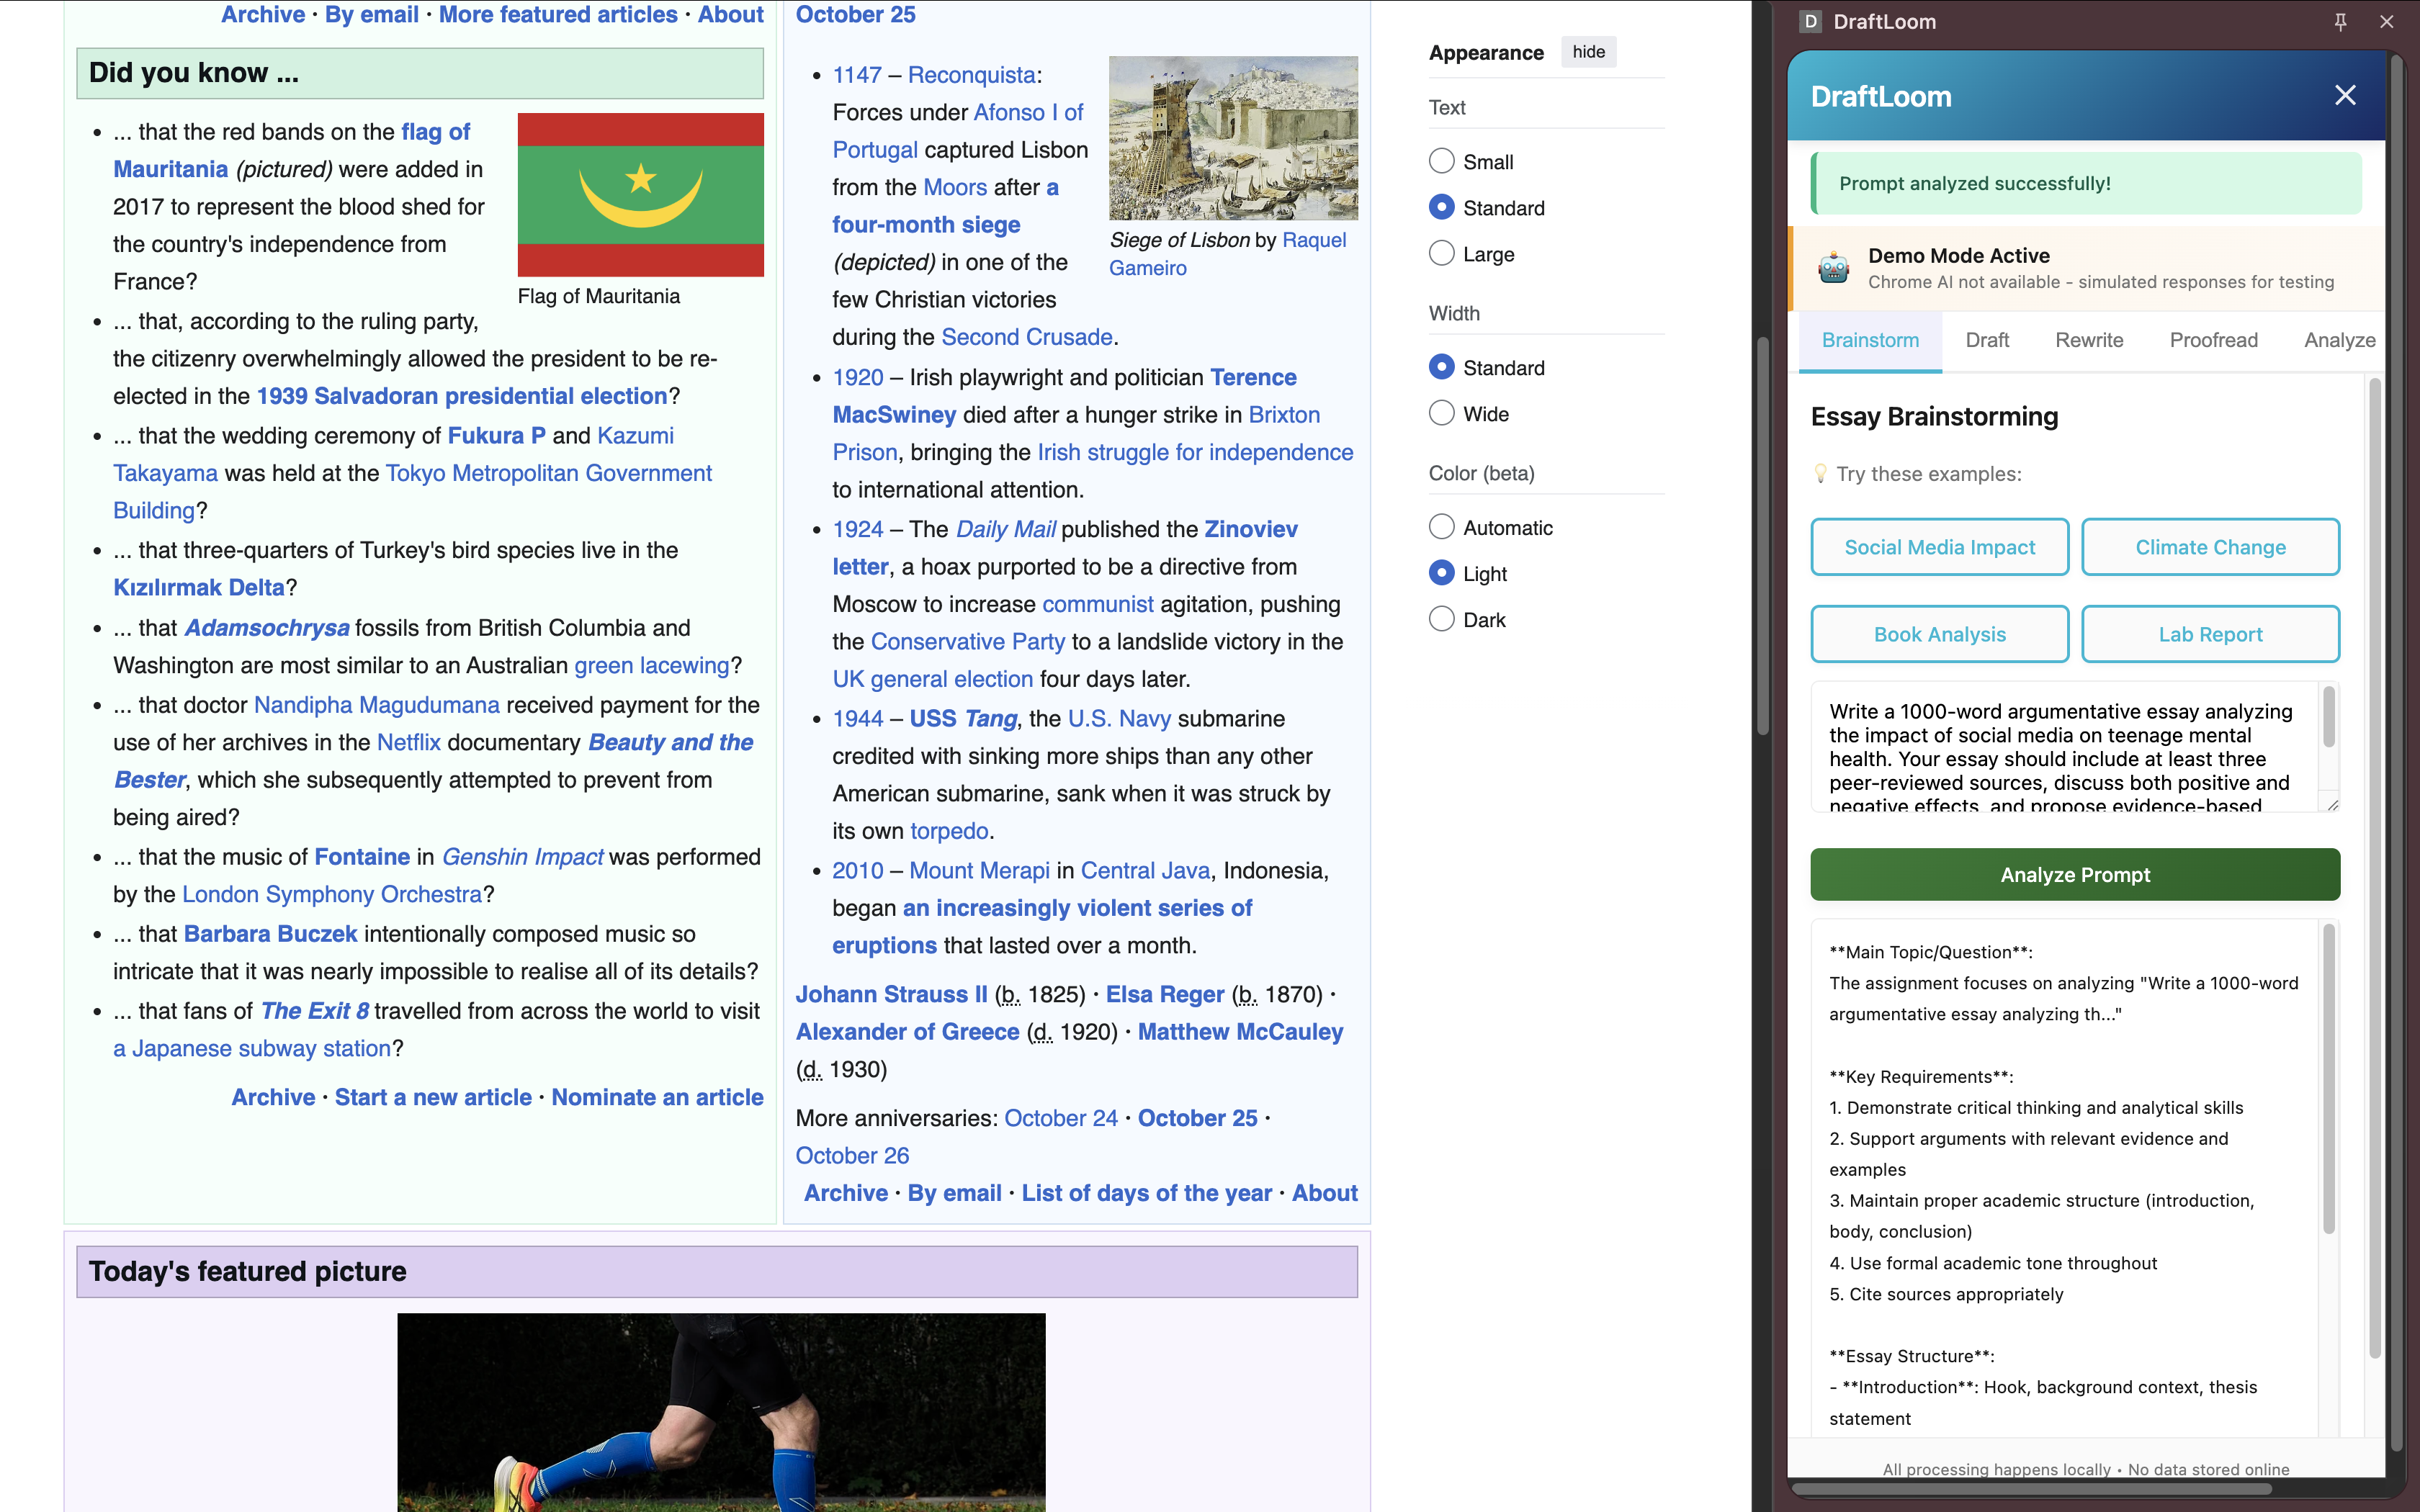The height and width of the screenshot is (1512, 2420).
Task: Click the Kızılırmak Delta link
Action: 199,588
